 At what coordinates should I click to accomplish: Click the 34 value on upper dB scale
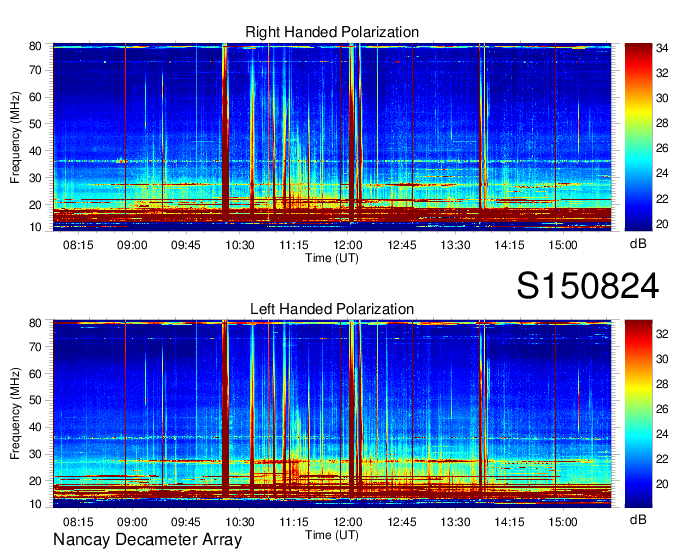[x=662, y=48]
